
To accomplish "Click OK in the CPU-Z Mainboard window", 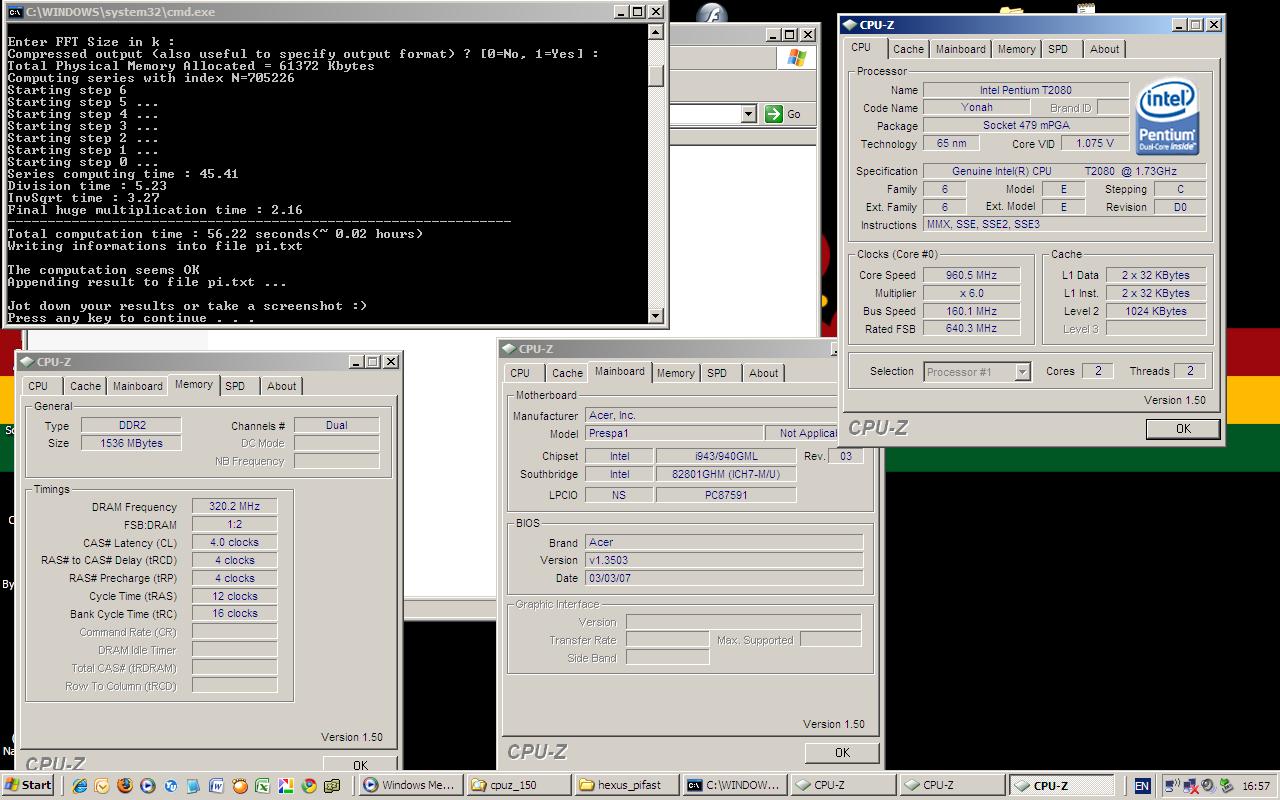I will click(842, 752).
